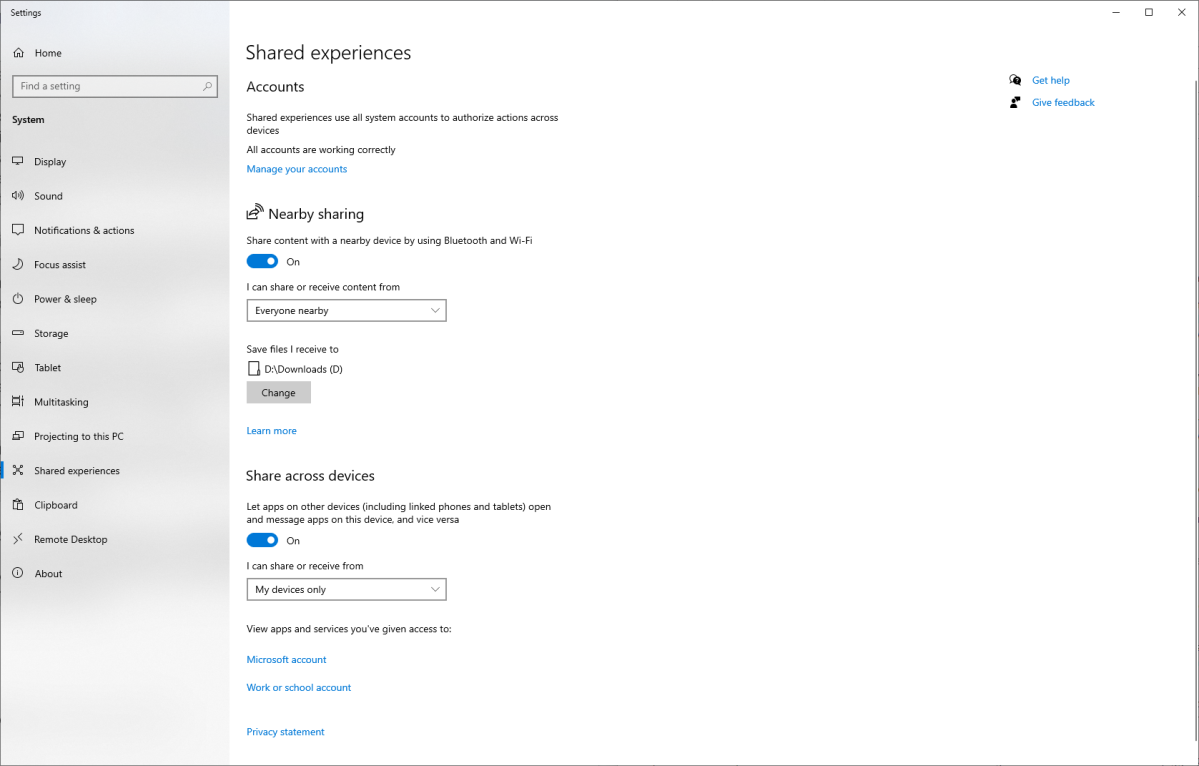Click the Nearby sharing heading icon
The height and width of the screenshot is (766, 1199).
click(255, 212)
